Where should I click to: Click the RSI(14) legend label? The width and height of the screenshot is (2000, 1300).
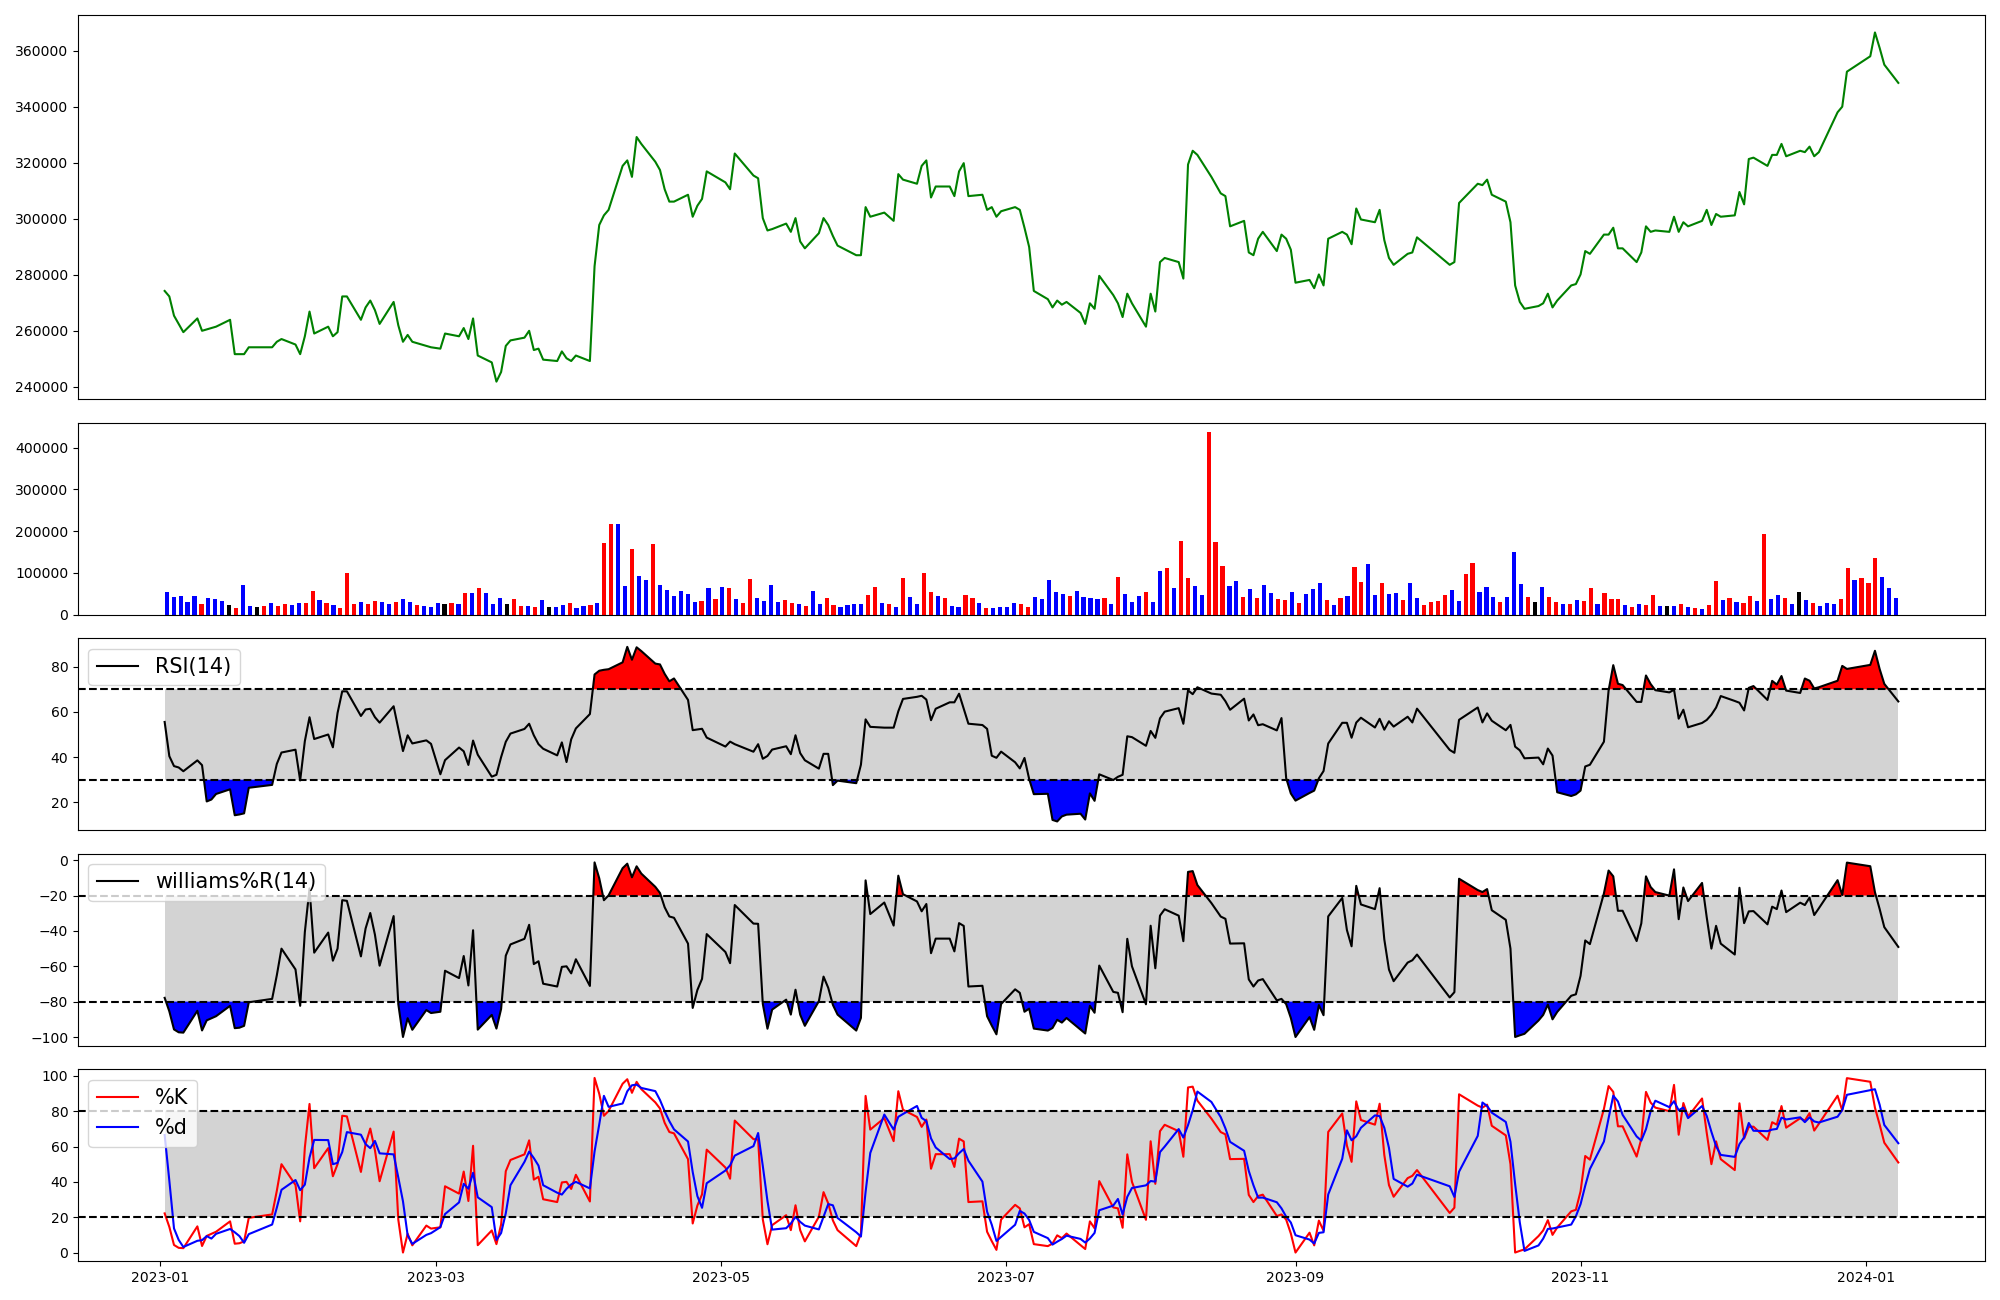tap(192, 666)
